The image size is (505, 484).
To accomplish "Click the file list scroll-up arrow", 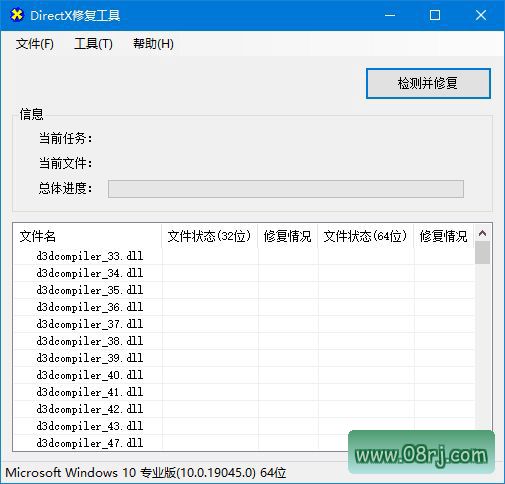I will point(482,233).
